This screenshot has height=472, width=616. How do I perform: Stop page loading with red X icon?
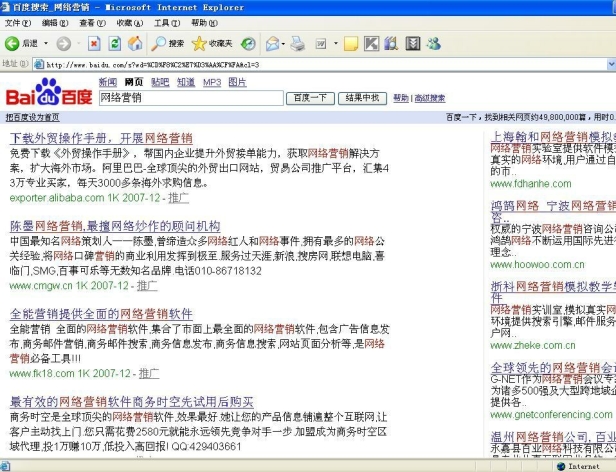(94, 44)
